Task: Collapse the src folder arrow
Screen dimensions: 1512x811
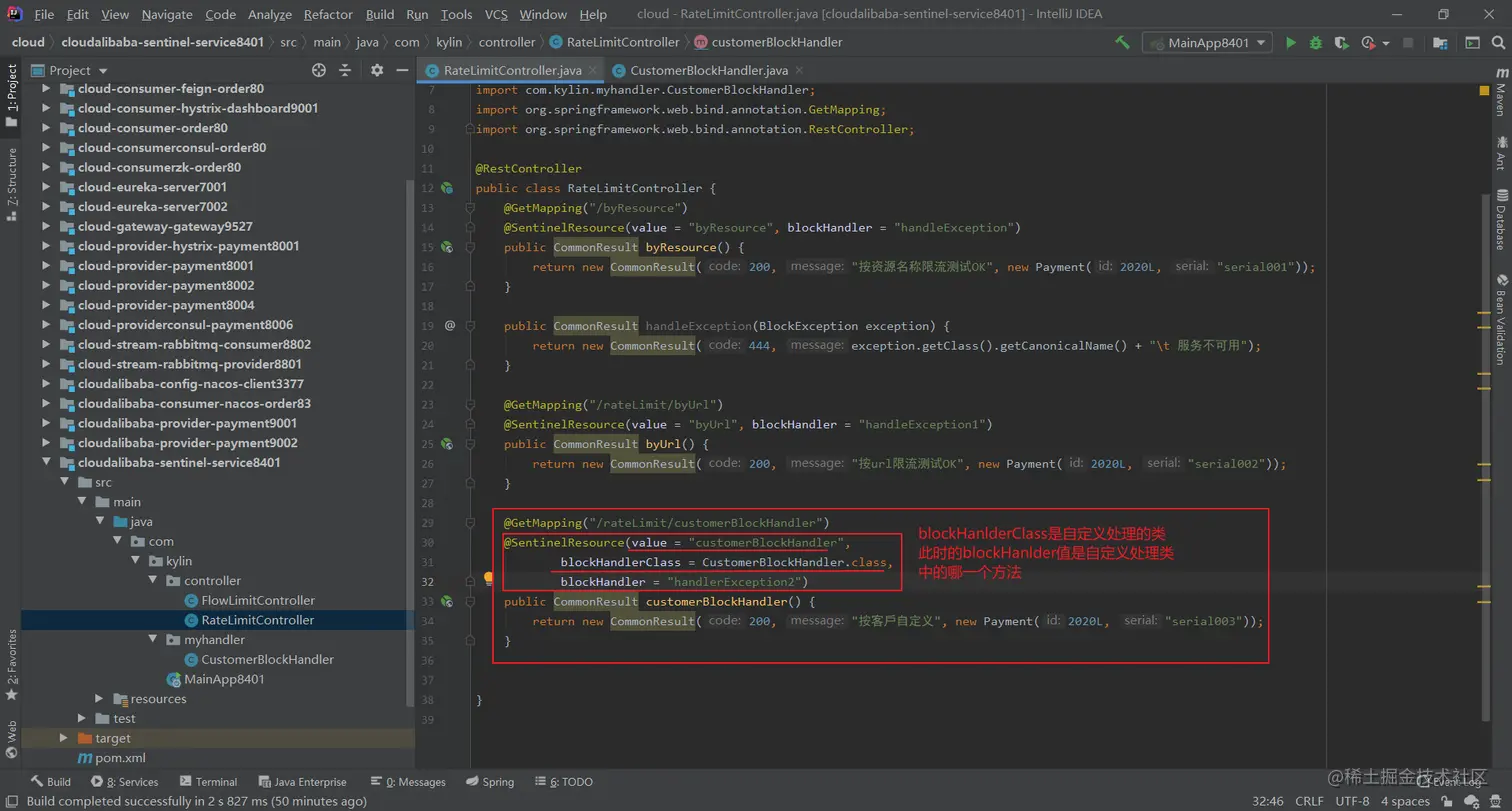Action: point(64,482)
